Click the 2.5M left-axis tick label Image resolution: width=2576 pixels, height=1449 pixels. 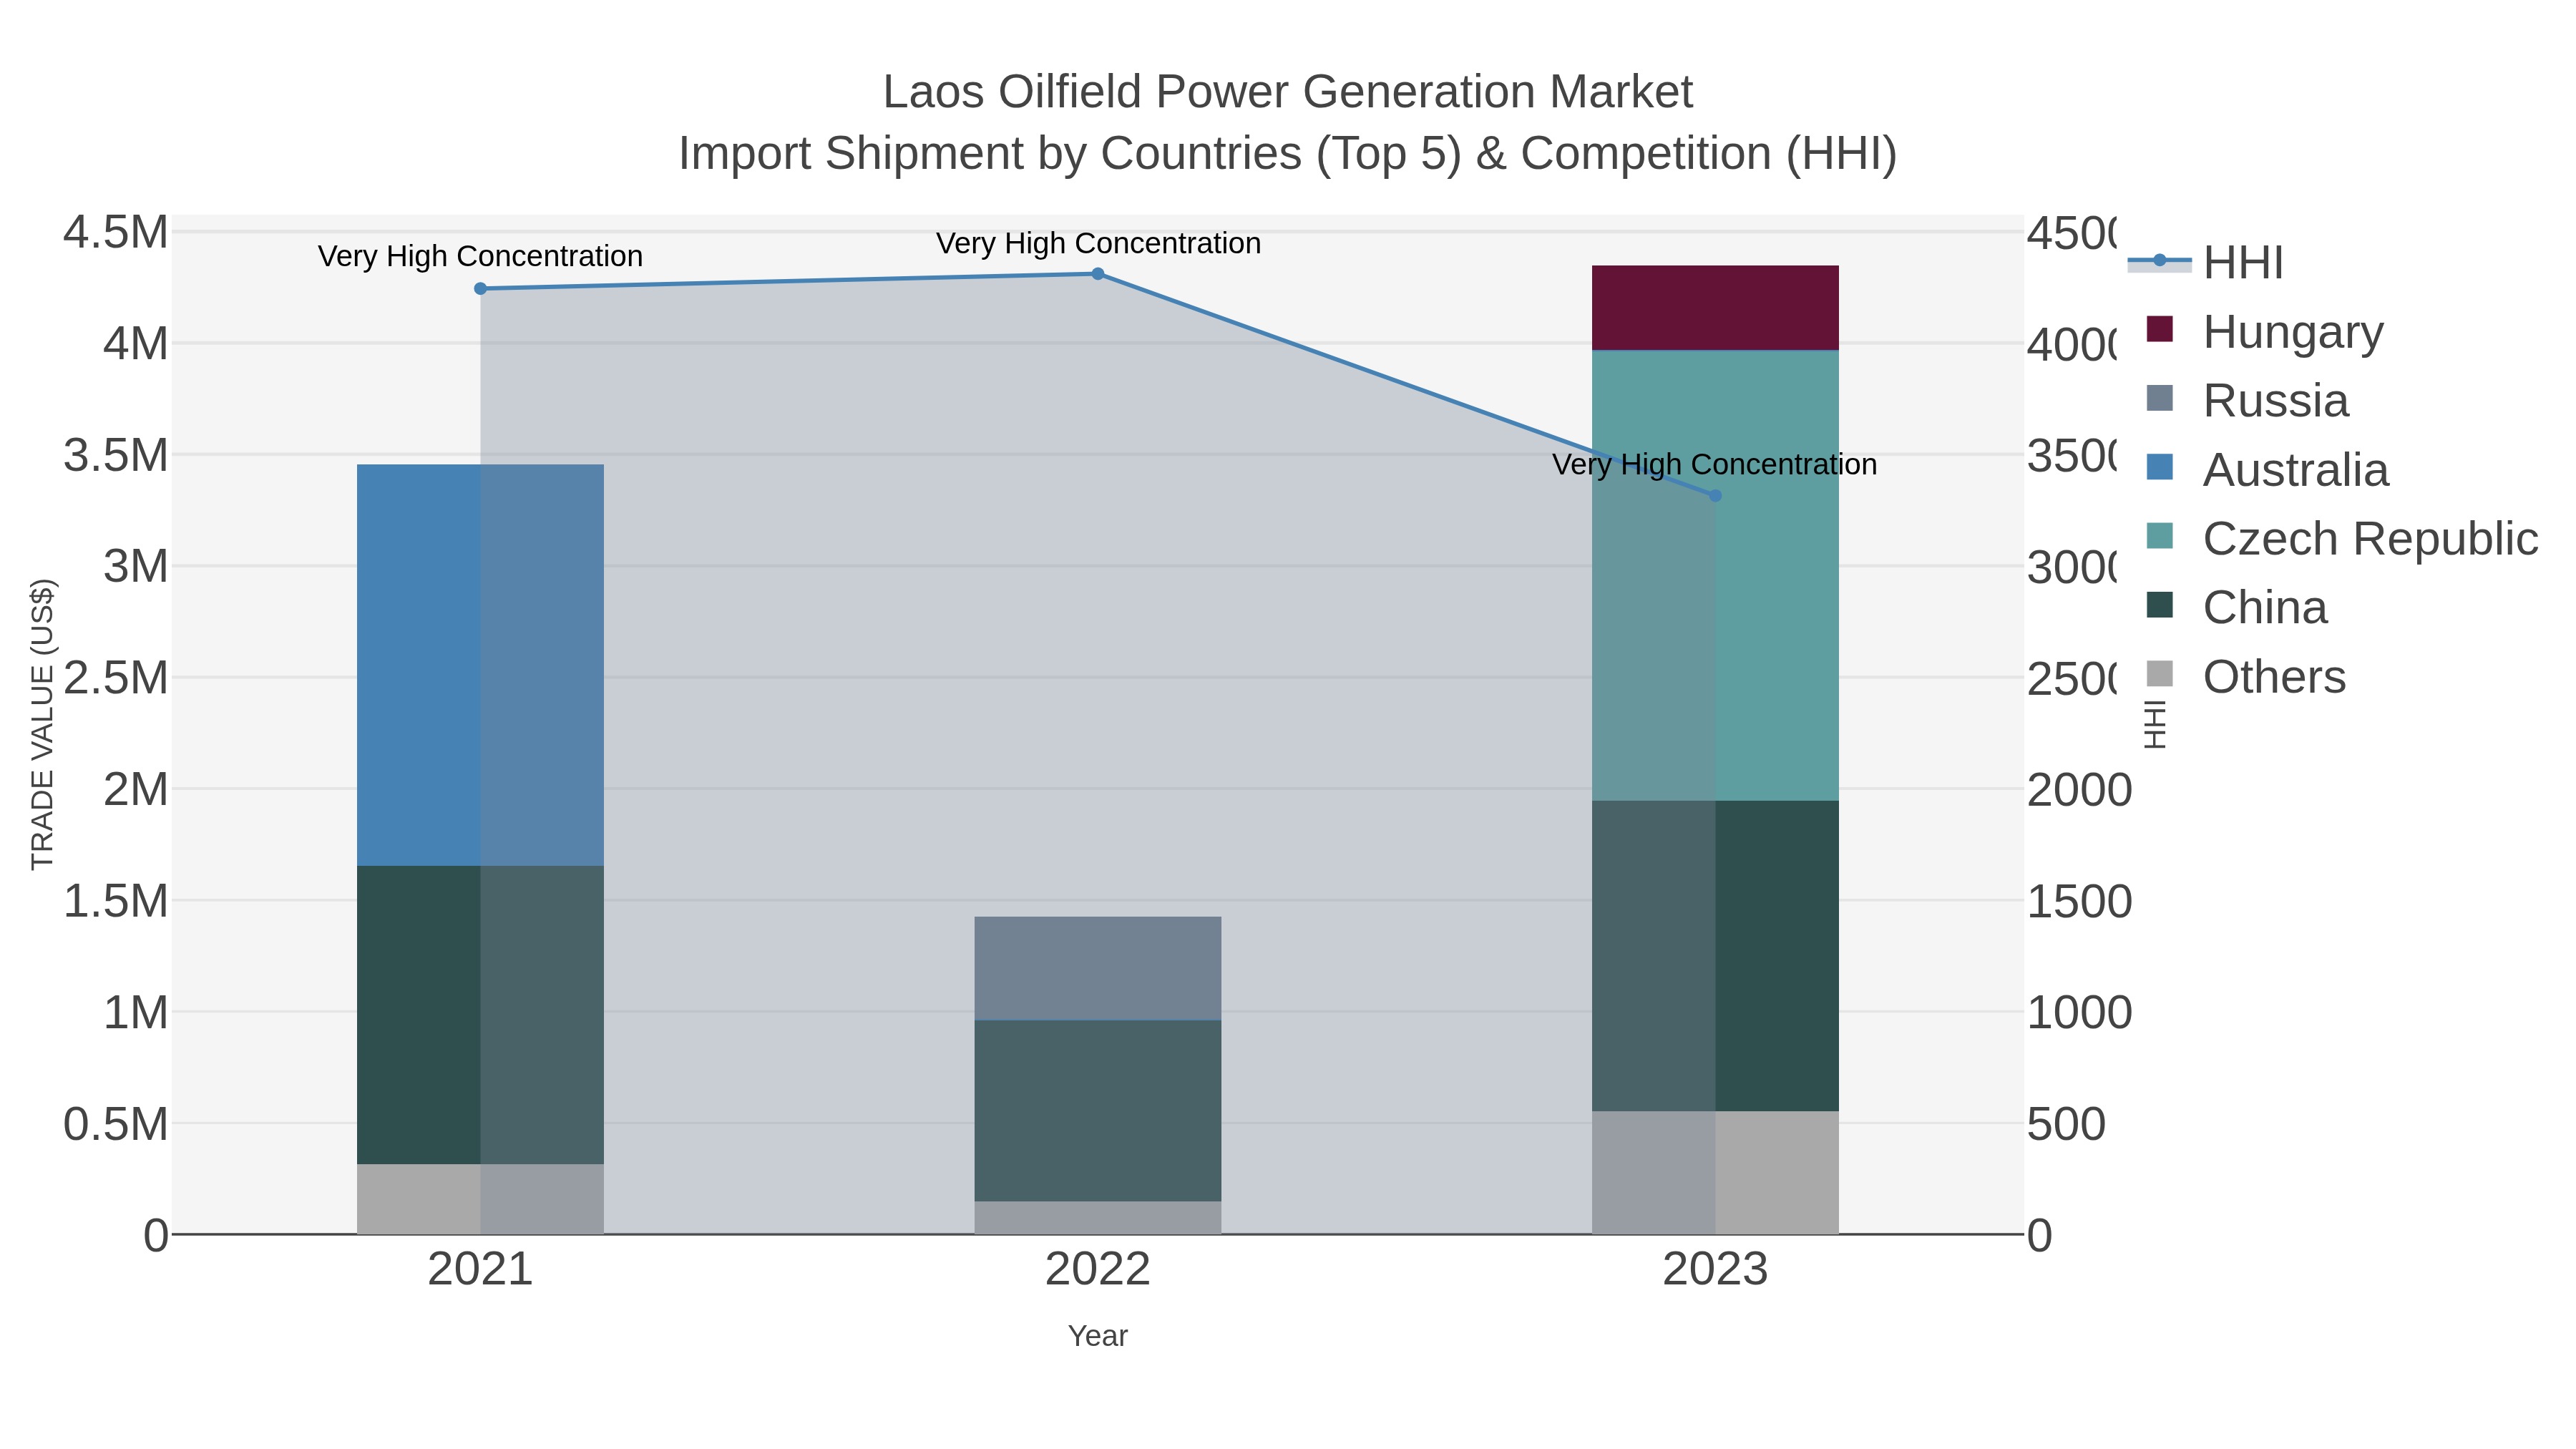click(x=116, y=677)
